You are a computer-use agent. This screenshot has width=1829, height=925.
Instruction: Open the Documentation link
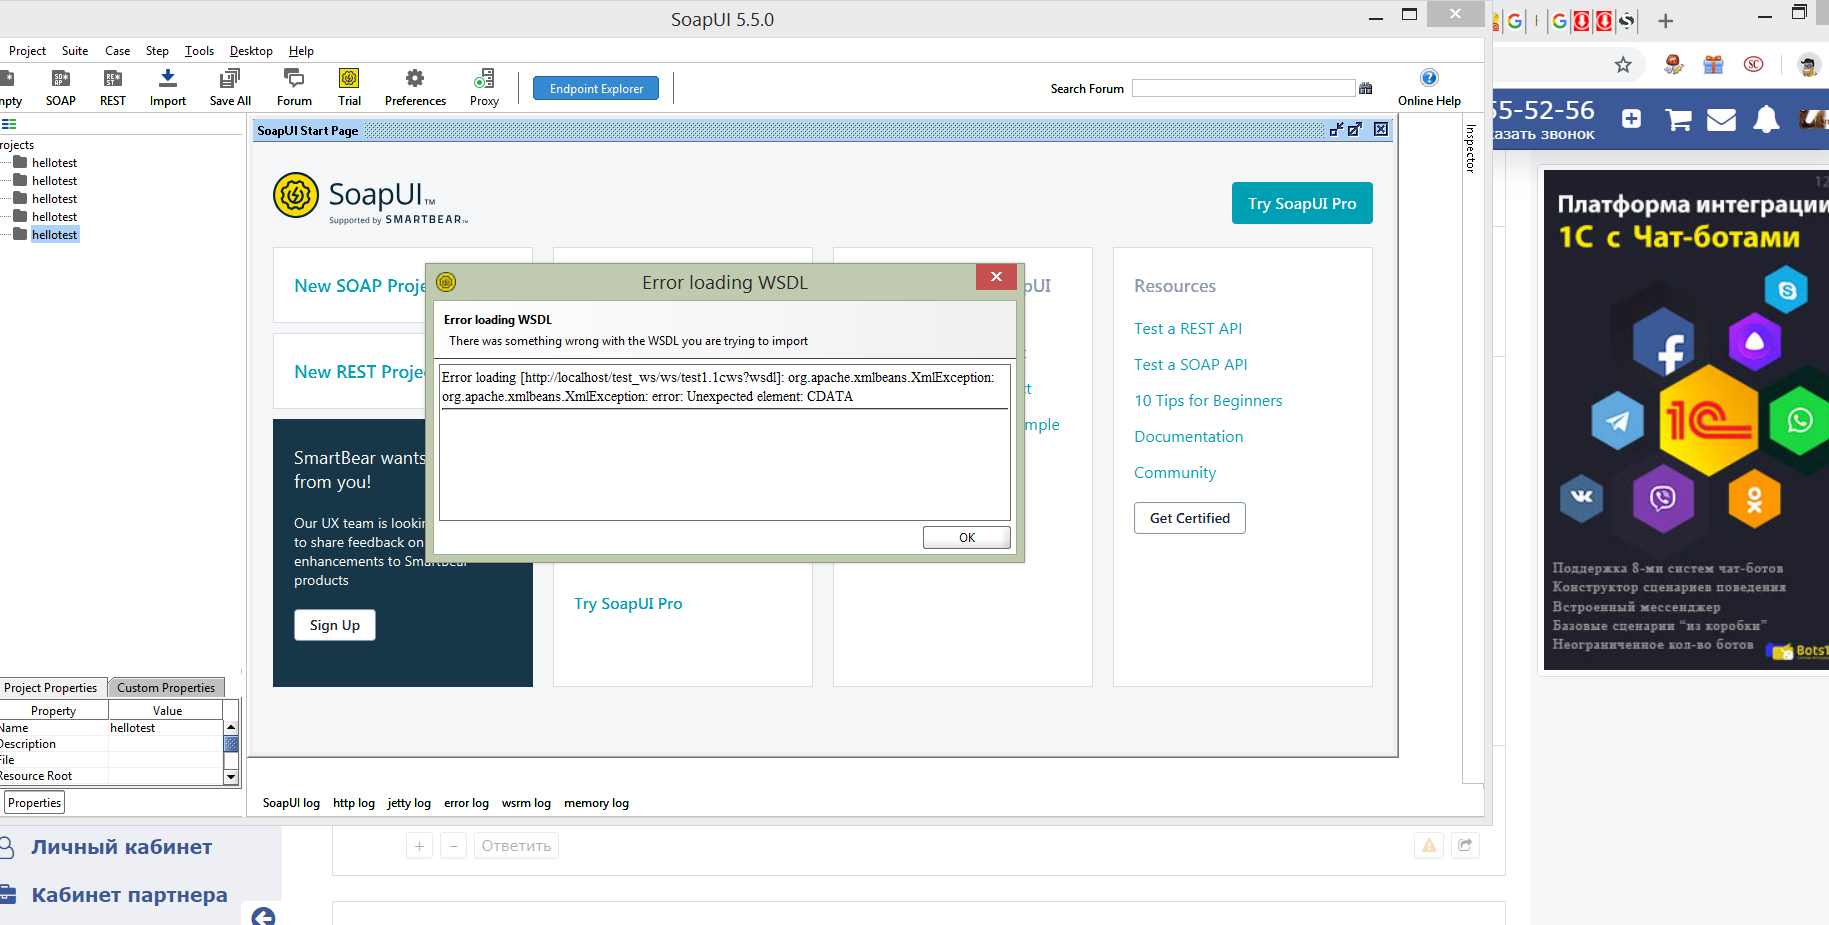click(1189, 437)
